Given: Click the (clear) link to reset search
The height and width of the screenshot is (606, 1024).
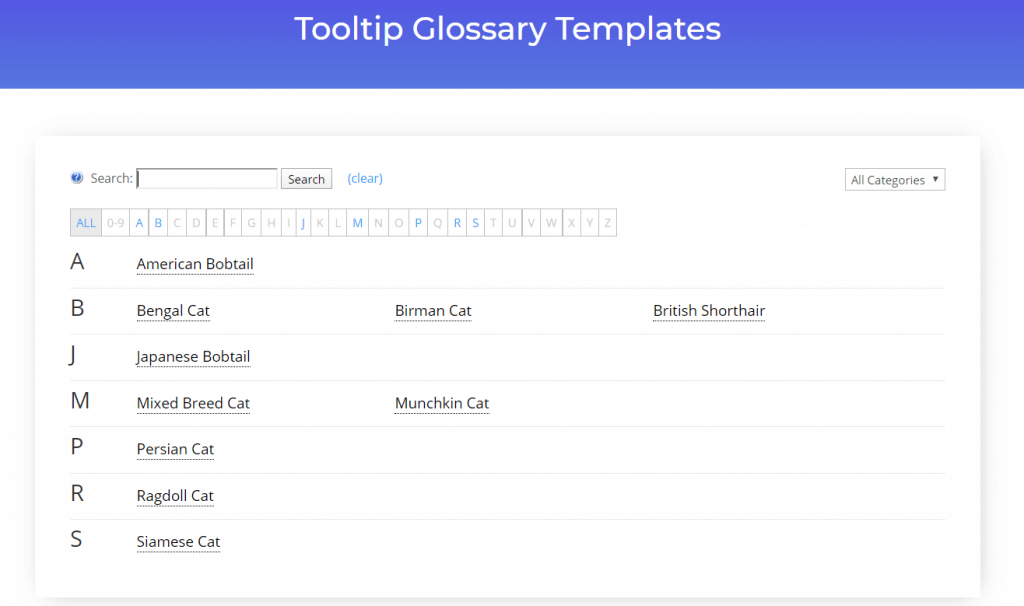Looking at the screenshot, I should (x=364, y=178).
